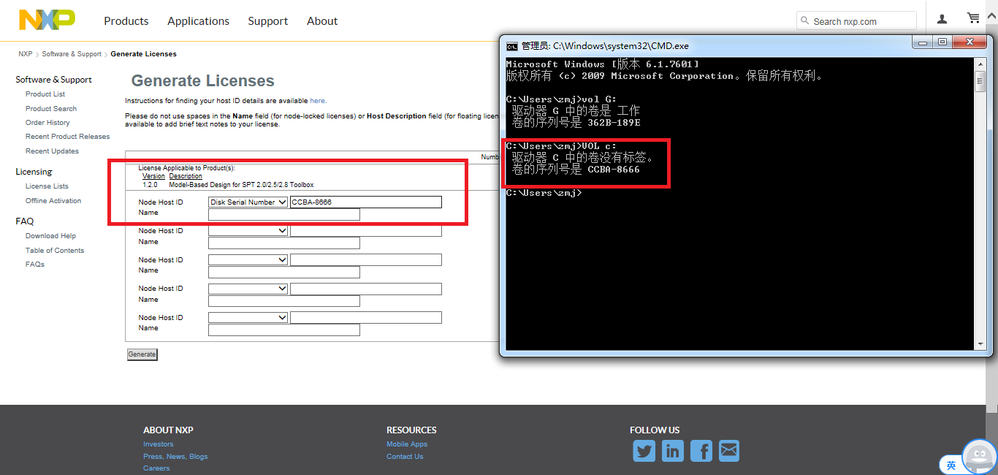Click the Software & Support sidebar heading
The height and width of the screenshot is (475, 998).
[53, 80]
